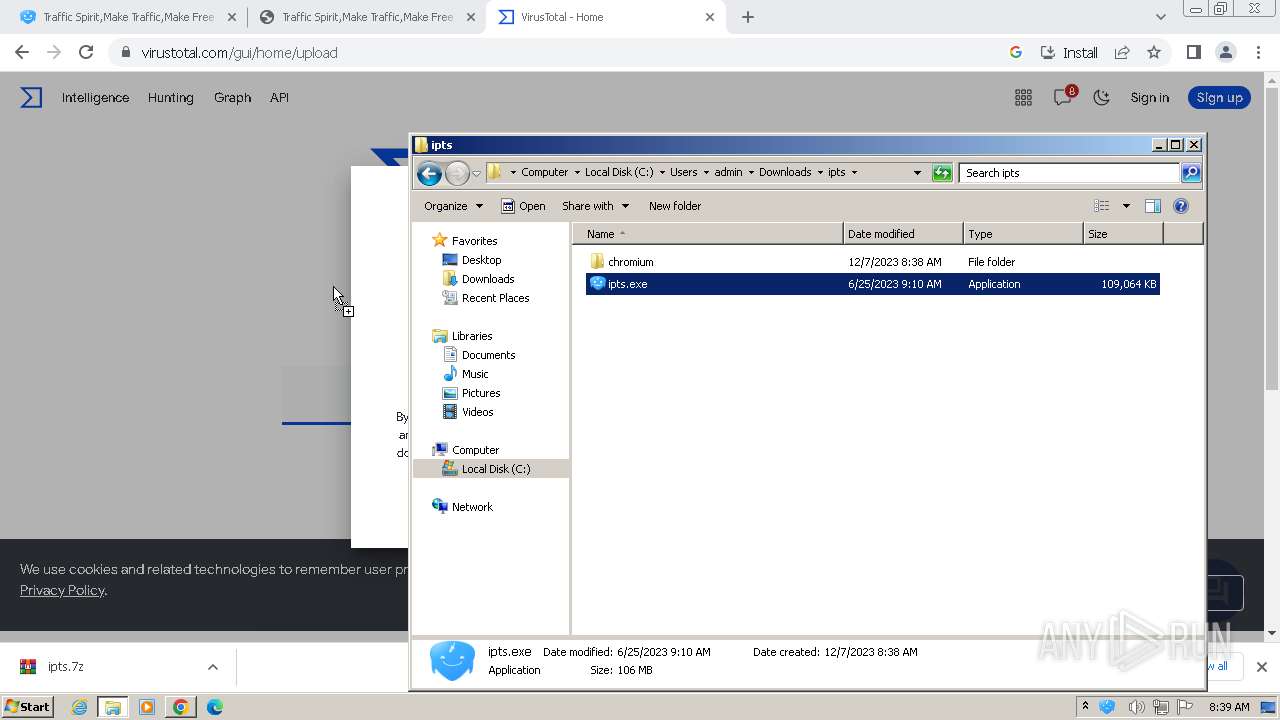
Task: Click Downloads in the address breadcrumb
Action: pyautogui.click(x=785, y=172)
